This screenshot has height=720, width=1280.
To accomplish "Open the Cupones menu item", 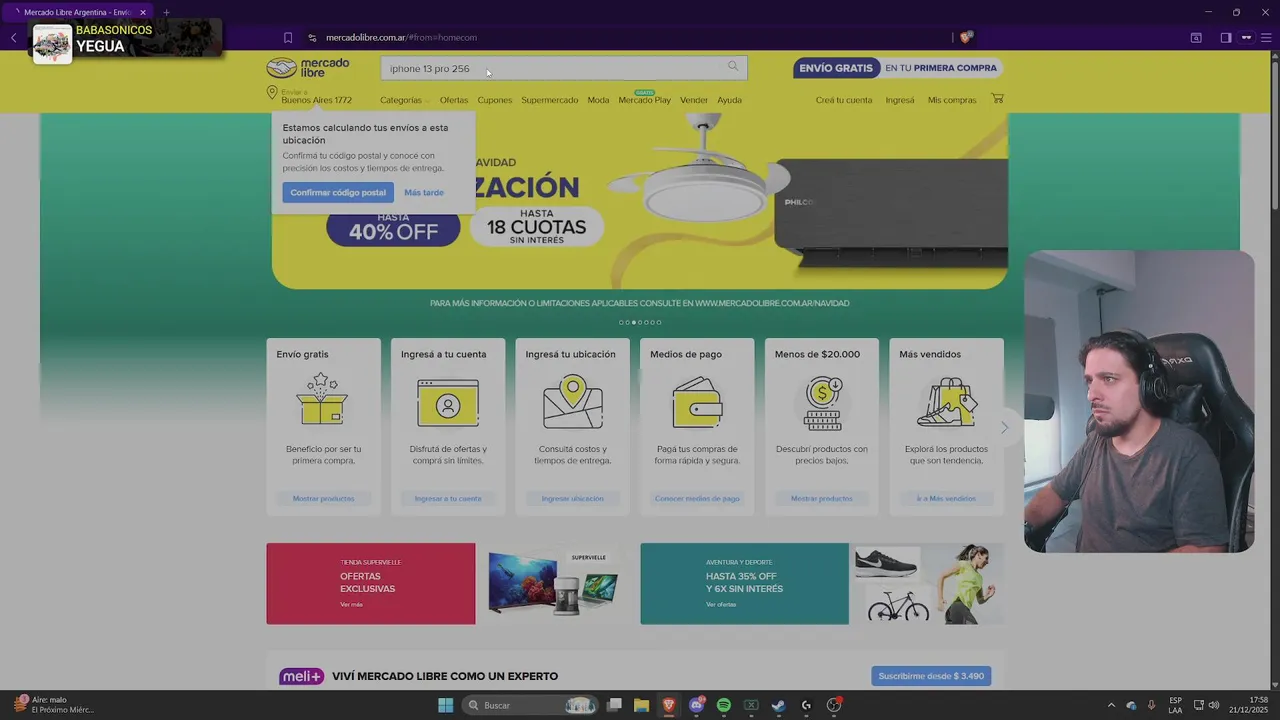I will (494, 100).
